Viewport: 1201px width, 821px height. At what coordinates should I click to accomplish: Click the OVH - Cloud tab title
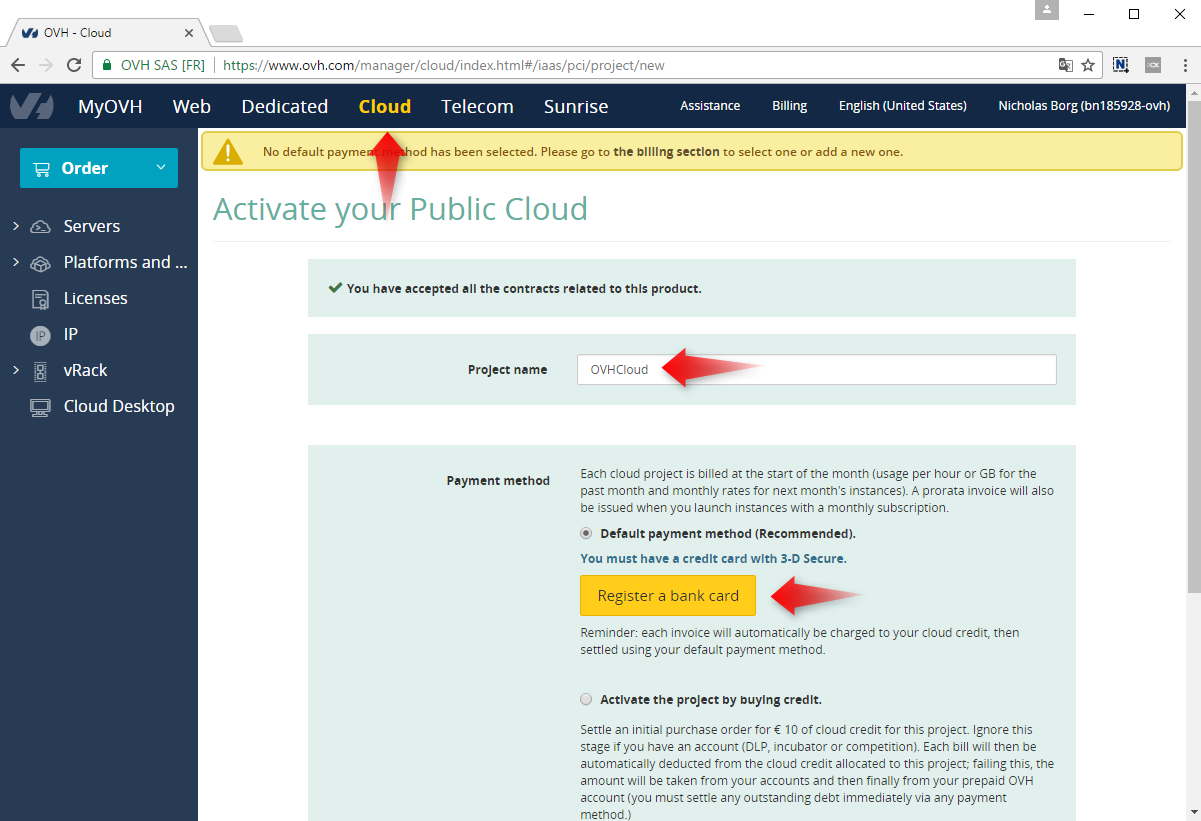[77, 33]
